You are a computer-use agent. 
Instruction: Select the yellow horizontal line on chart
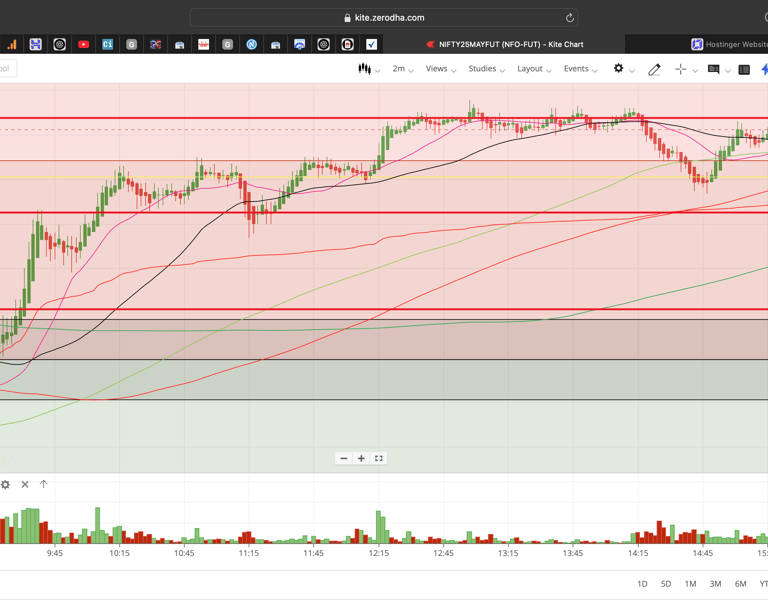coord(384,177)
